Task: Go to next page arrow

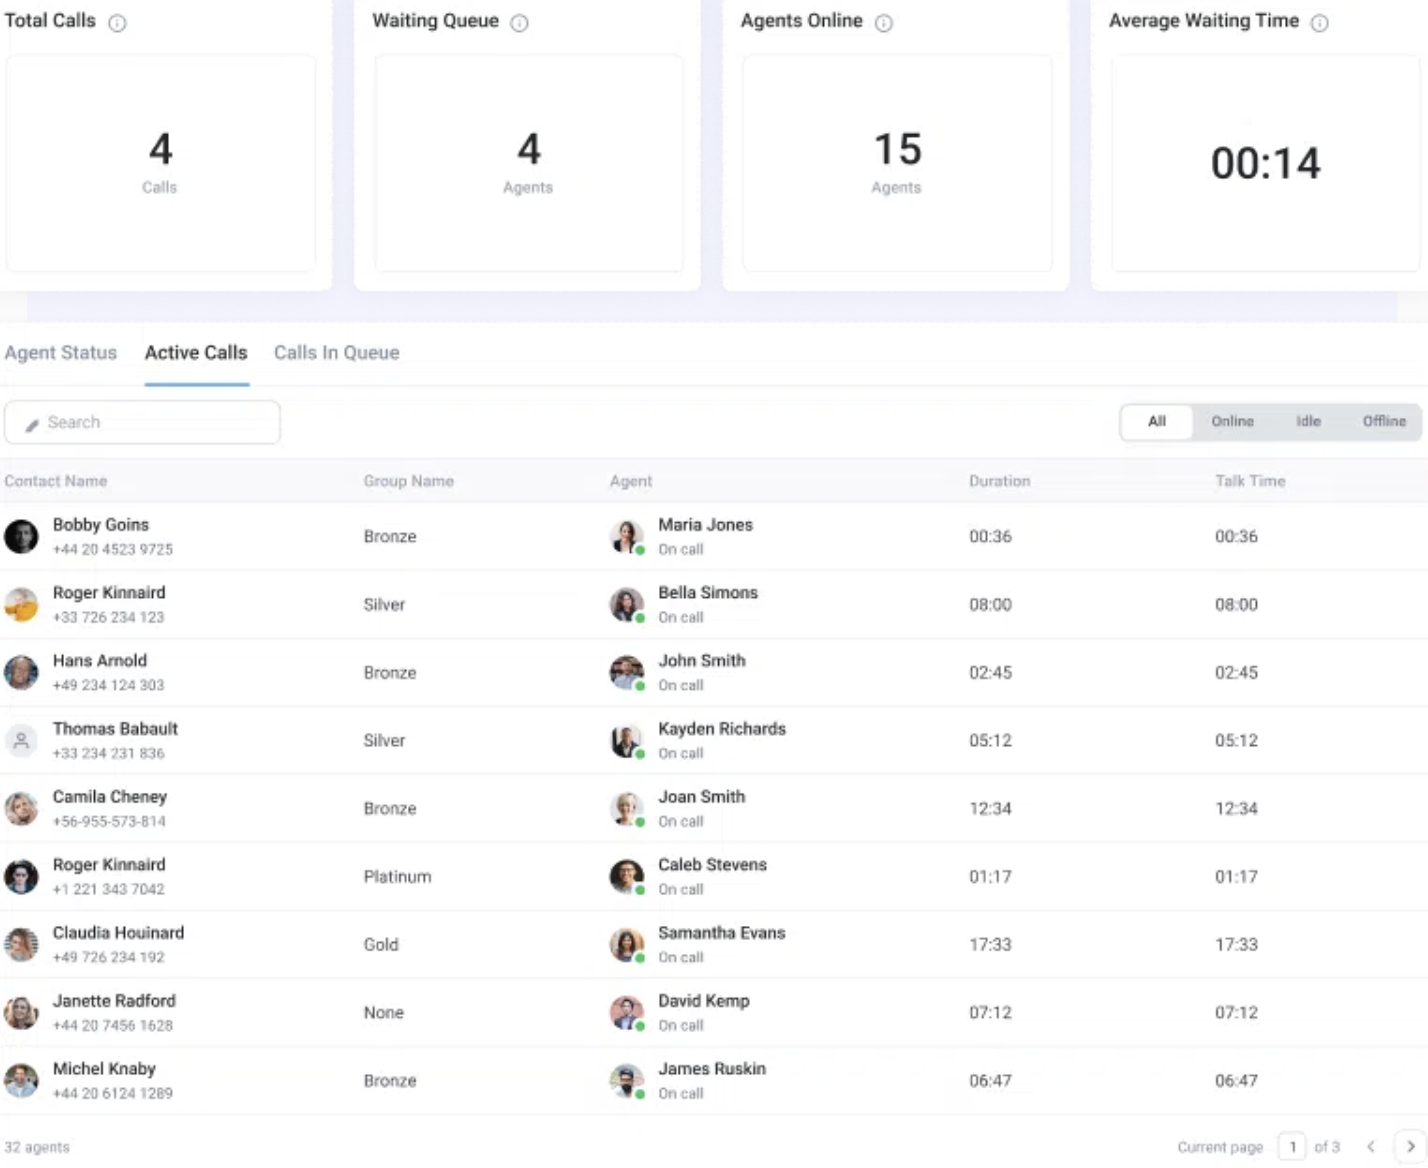Action: click(1410, 1147)
